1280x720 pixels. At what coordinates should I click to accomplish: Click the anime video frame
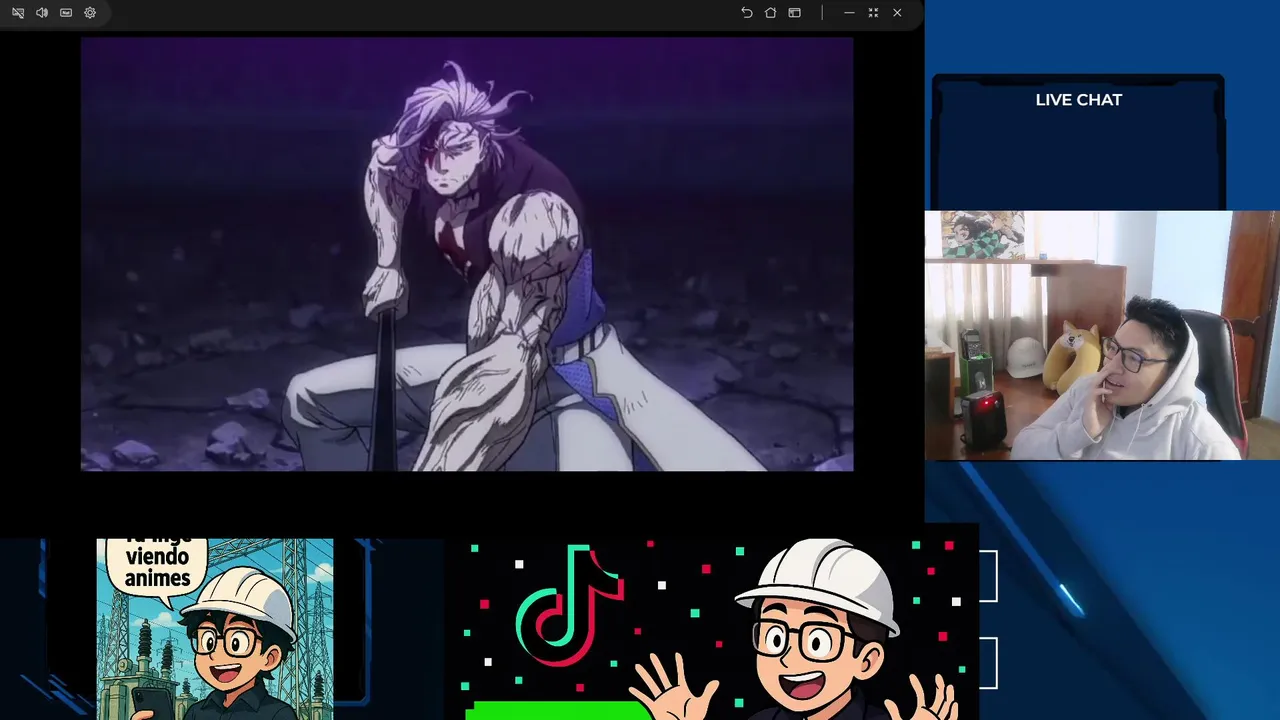(467, 254)
